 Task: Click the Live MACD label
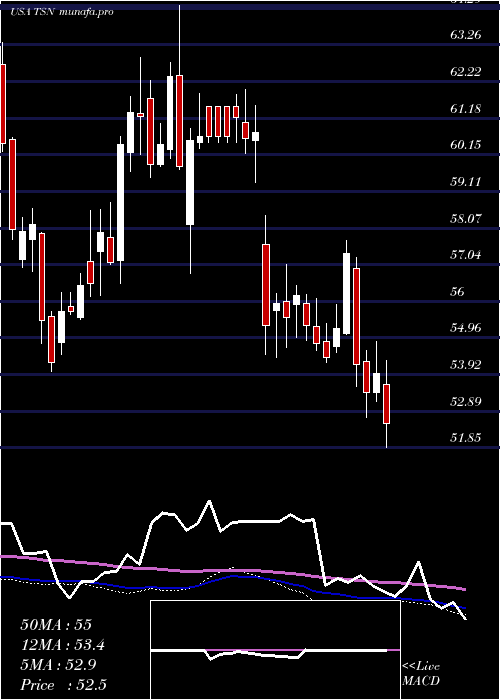(x=421, y=674)
